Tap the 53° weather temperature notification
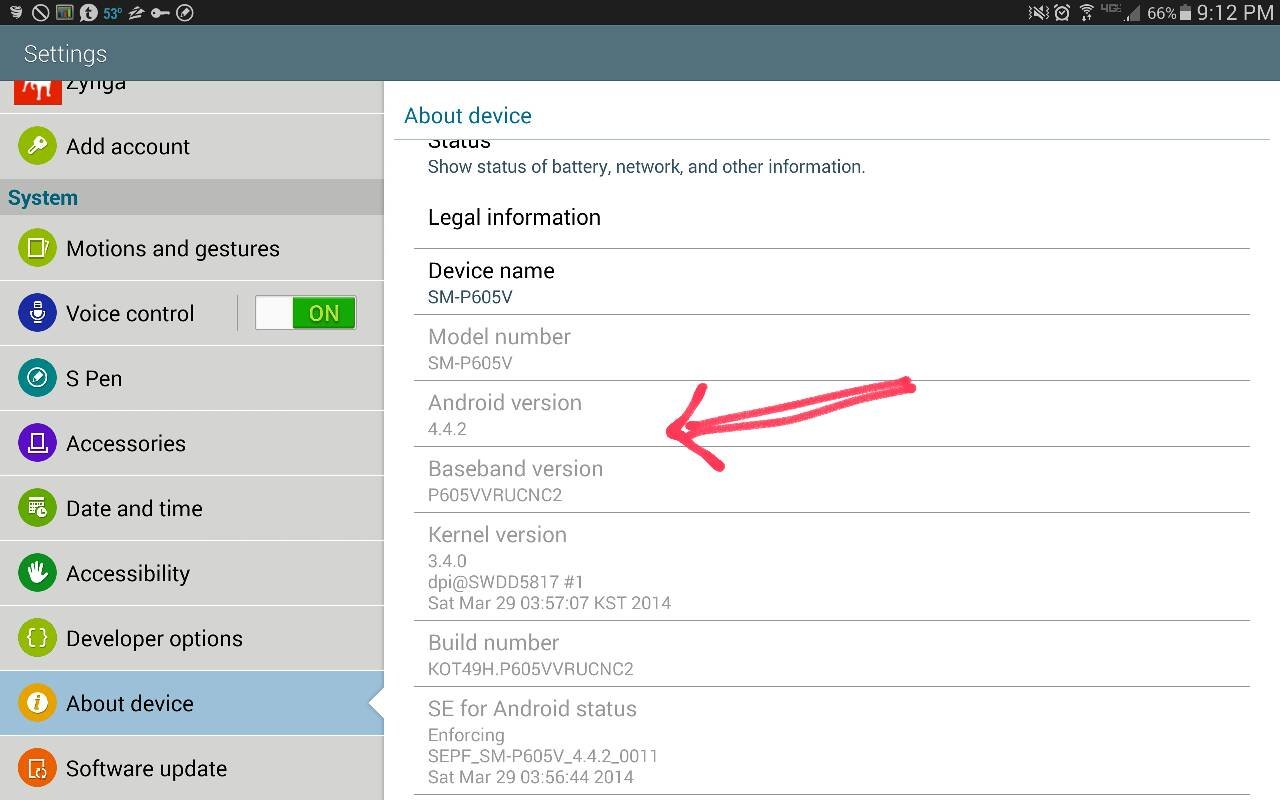1280x800 pixels. tap(112, 13)
